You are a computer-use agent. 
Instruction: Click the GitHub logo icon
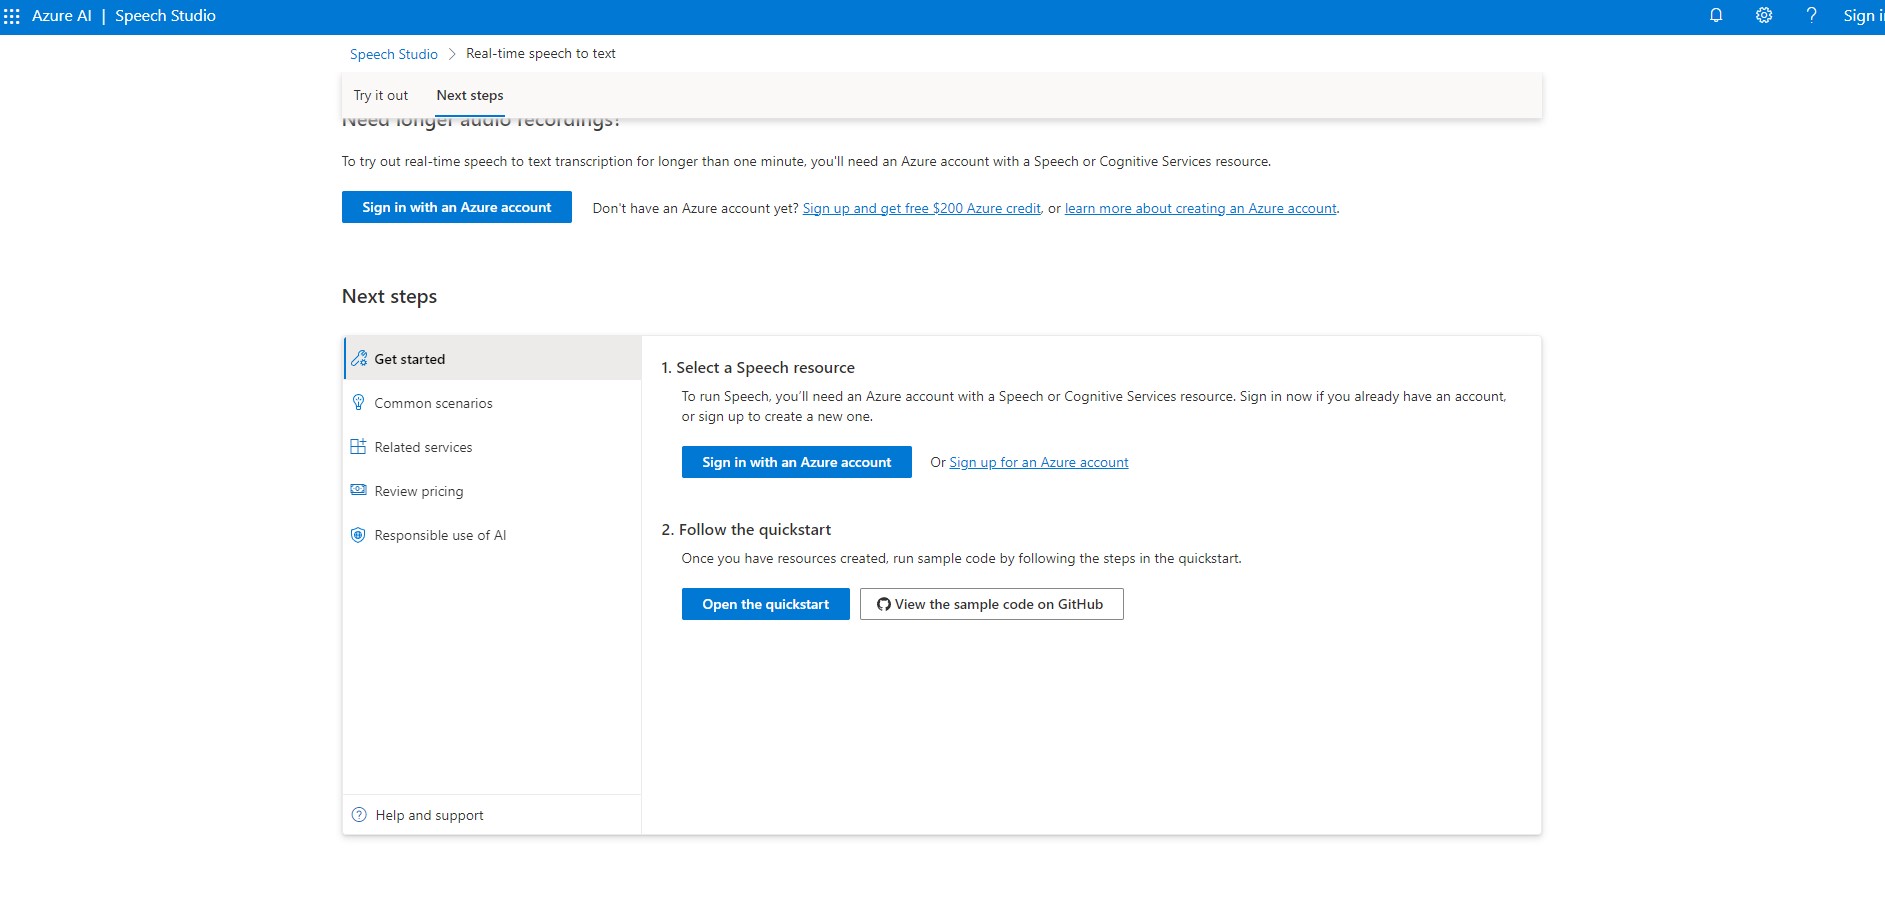pos(884,604)
